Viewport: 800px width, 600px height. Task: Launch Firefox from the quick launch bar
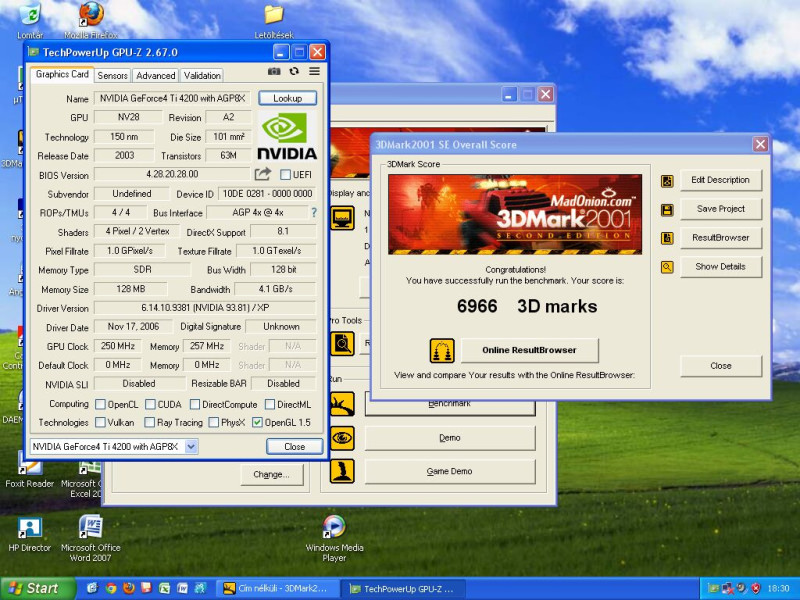[x=129, y=588]
